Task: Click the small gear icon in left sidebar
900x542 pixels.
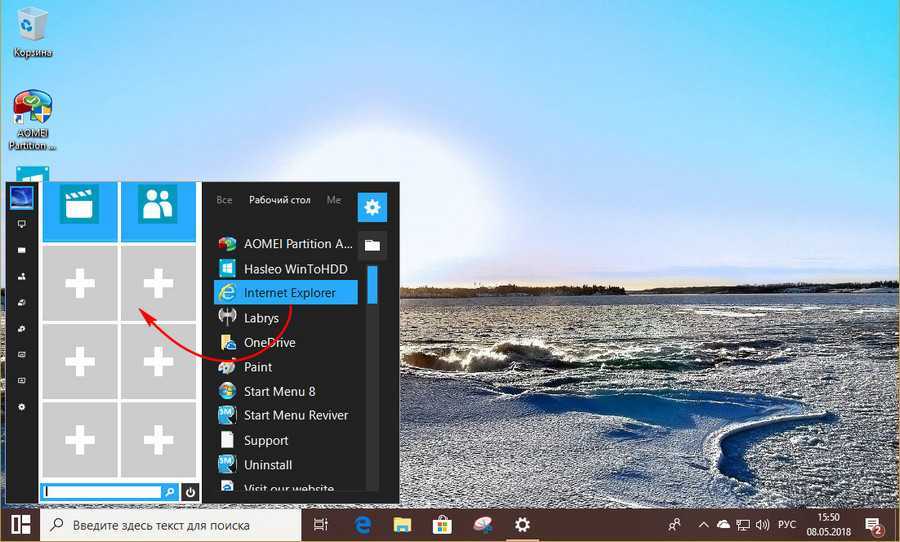Action: (22, 407)
